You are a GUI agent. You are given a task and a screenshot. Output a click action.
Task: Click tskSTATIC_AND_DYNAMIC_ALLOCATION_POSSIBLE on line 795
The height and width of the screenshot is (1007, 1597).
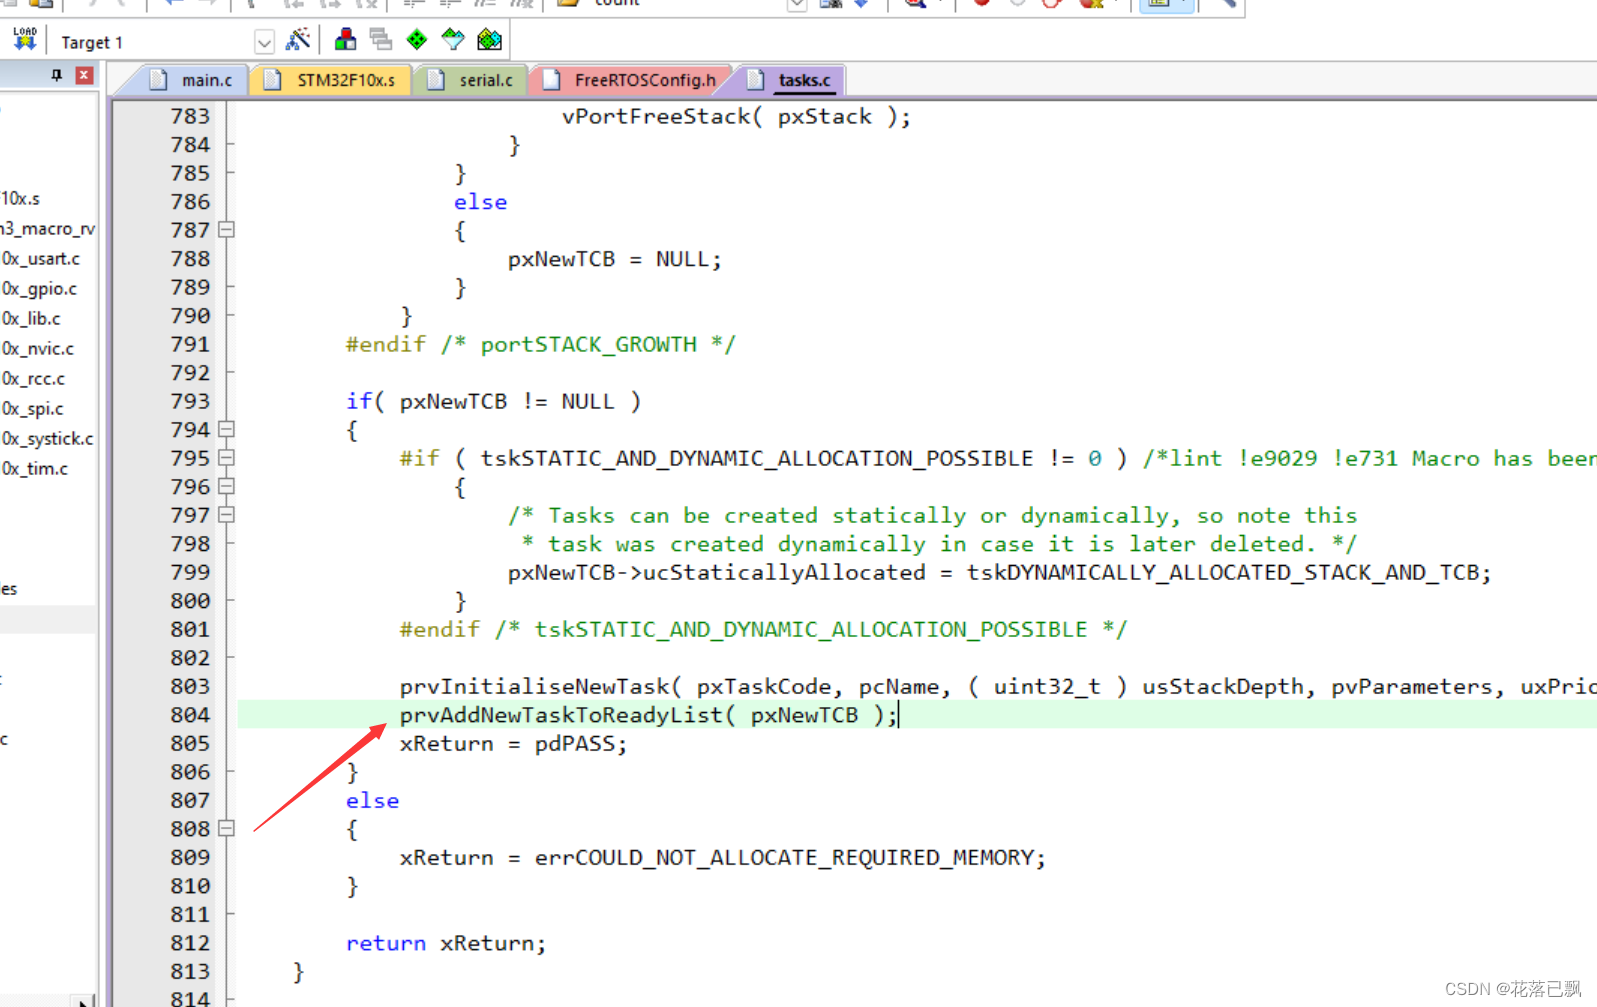pyautogui.click(x=756, y=459)
